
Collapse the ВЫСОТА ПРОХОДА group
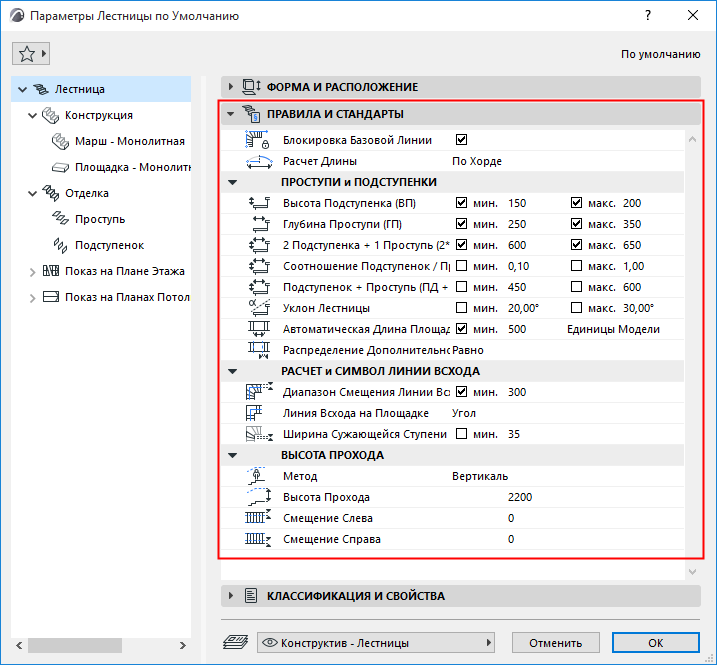tap(232, 456)
